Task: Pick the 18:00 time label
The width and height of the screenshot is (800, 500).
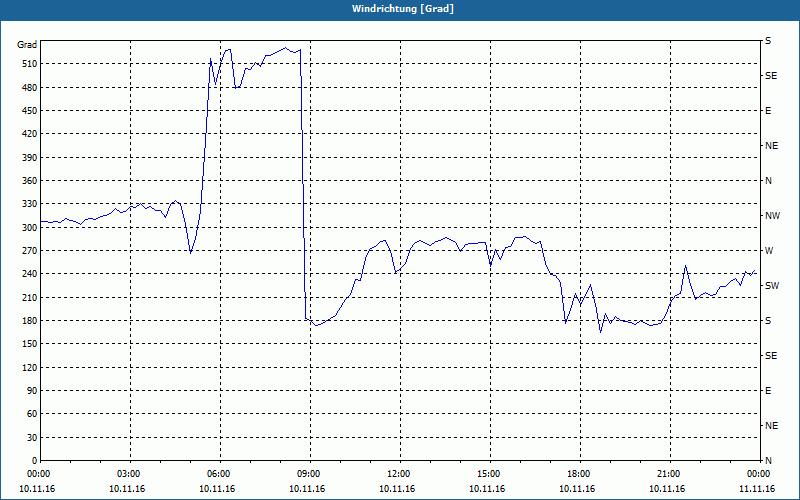Action: point(580,474)
